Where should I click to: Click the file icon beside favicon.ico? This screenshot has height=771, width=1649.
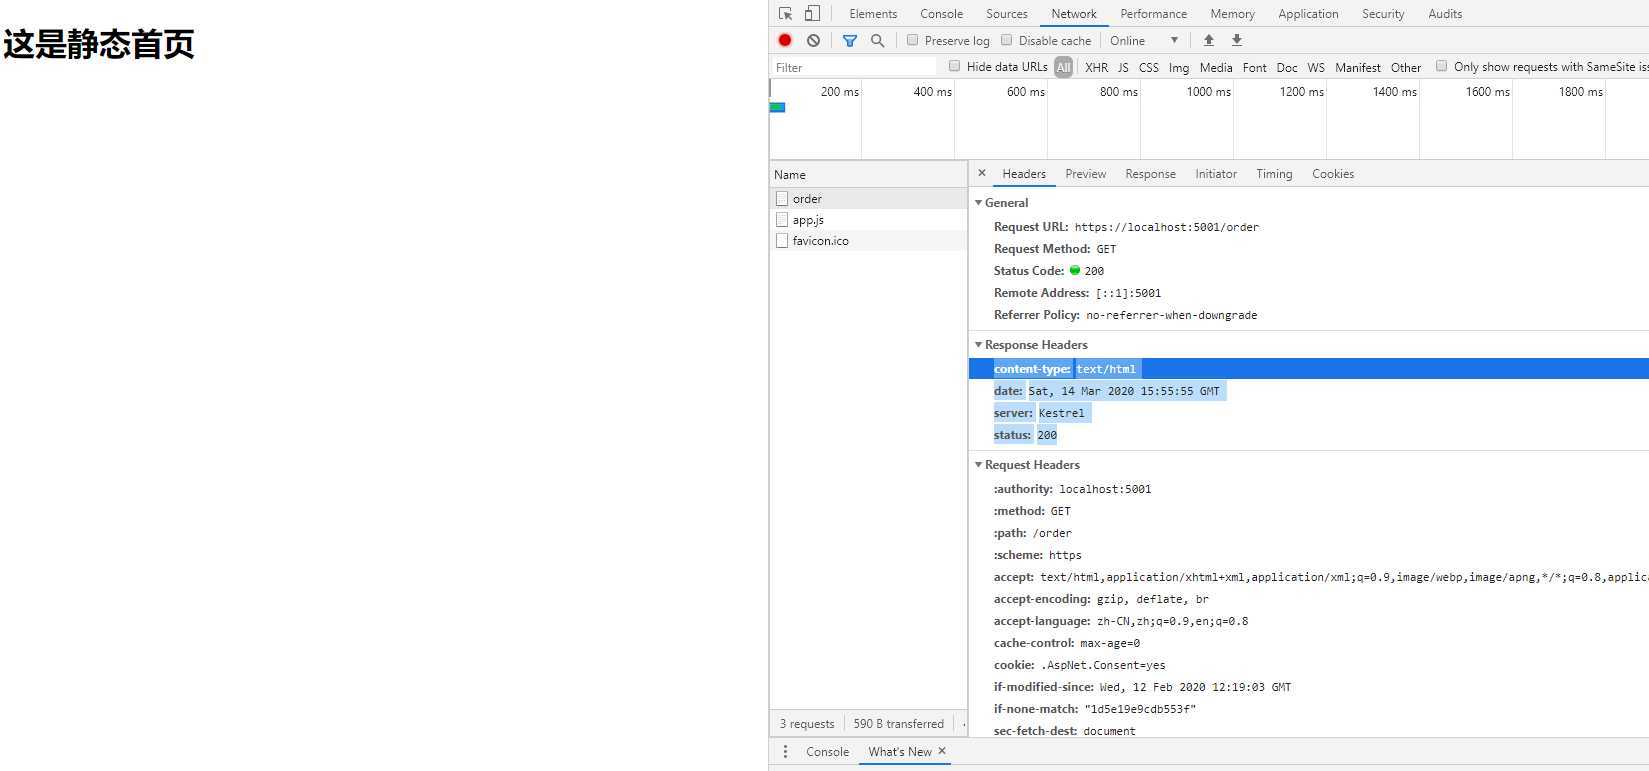coord(782,240)
